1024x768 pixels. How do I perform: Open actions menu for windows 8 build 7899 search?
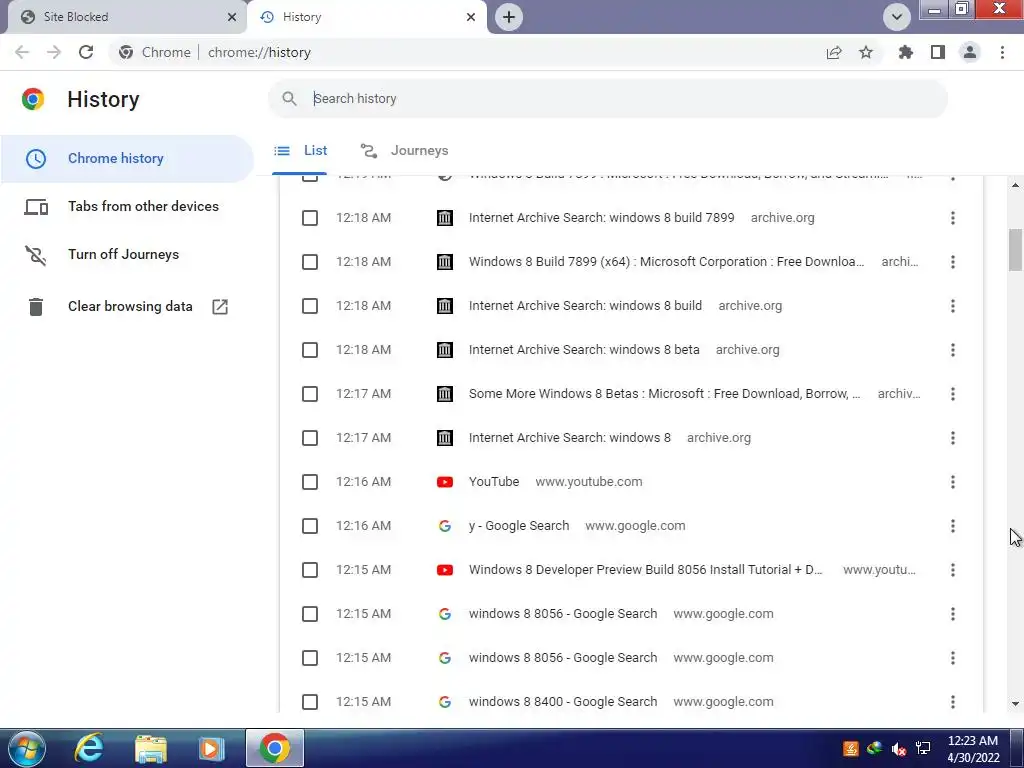pos(953,217)
